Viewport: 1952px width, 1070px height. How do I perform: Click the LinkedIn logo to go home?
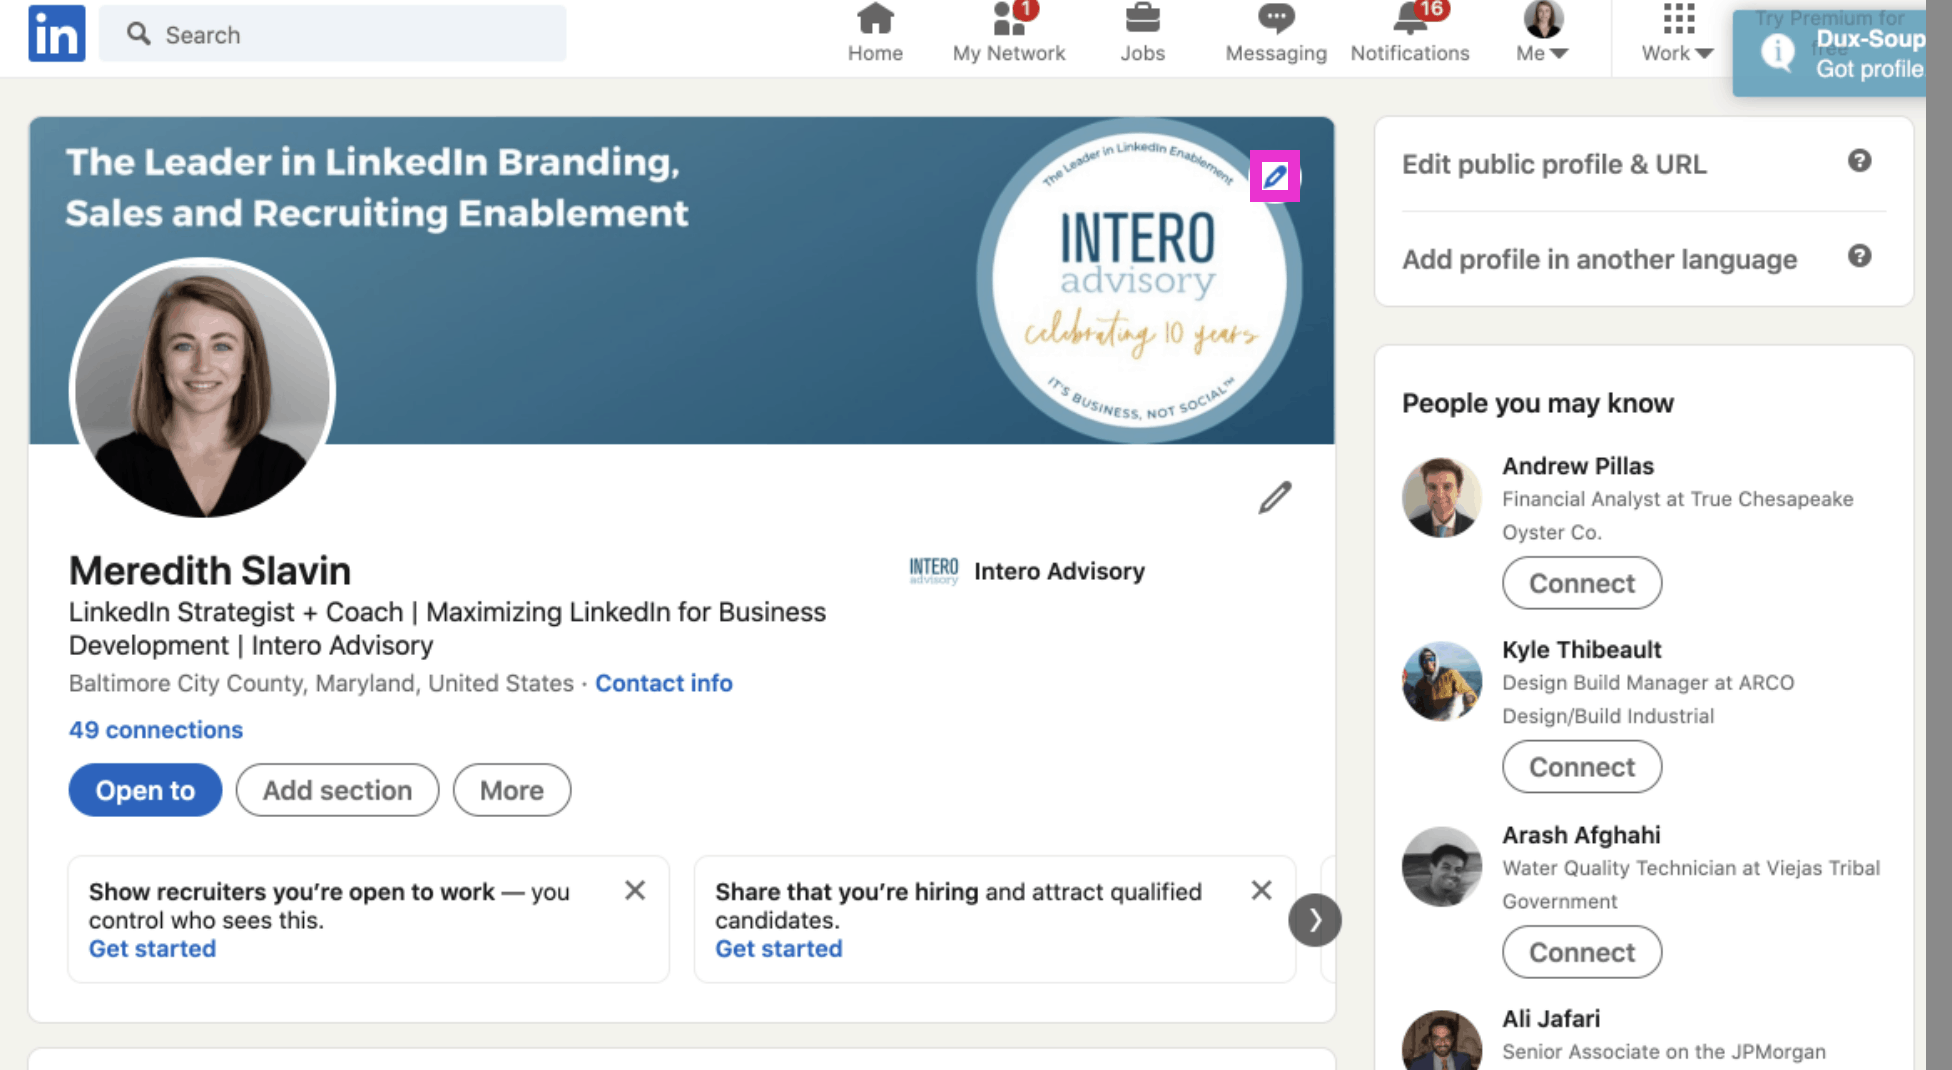(56, 33)
